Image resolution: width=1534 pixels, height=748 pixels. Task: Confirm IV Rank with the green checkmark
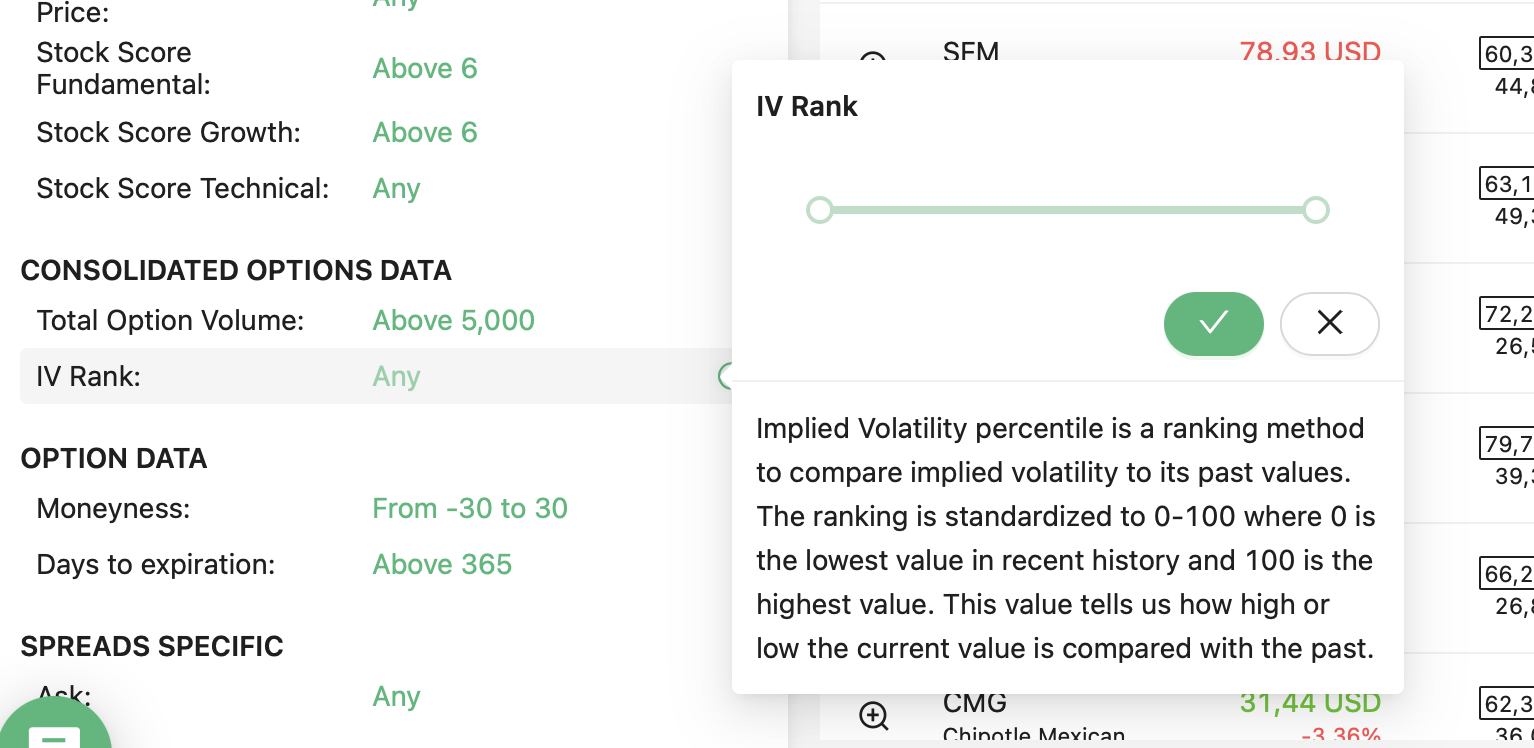[x=1213, y=323]
